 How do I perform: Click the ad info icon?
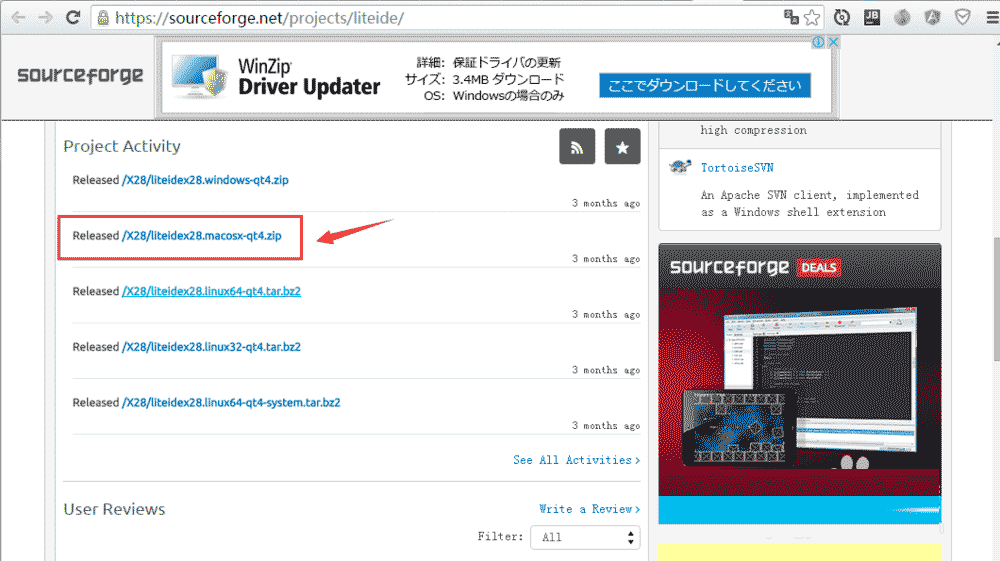(818, 42)
